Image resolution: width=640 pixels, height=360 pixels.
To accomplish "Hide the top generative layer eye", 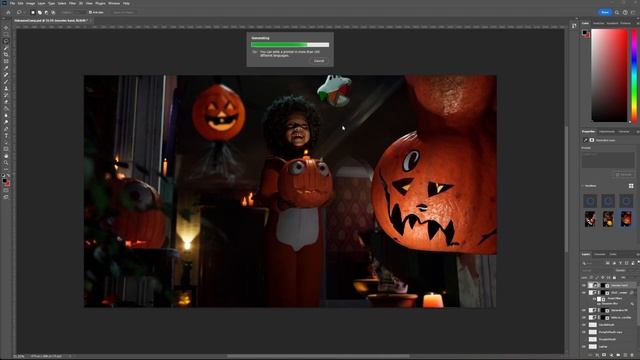I will pos(584,285).
